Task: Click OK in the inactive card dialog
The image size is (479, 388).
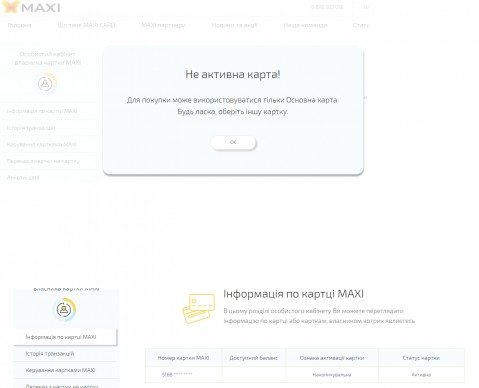Action: click(x=233, y=142)
